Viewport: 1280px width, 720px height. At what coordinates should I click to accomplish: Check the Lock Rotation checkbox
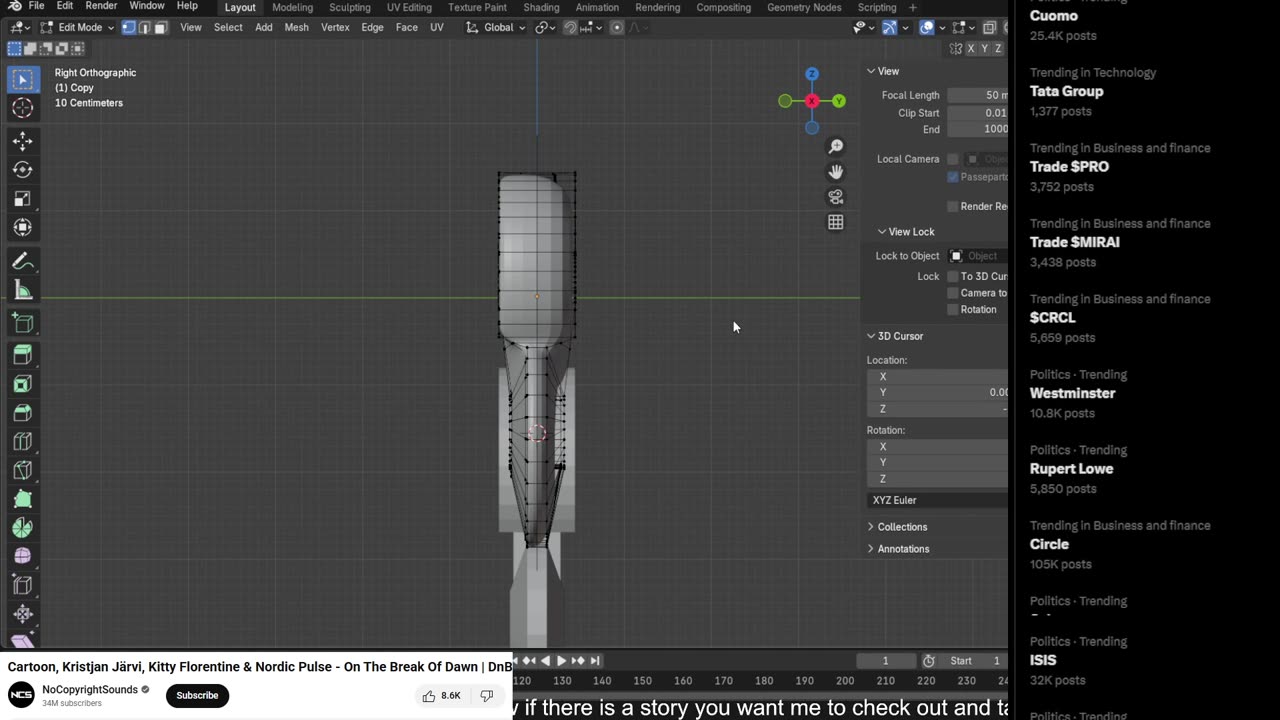pyautogui.click(x=953, y=310)
